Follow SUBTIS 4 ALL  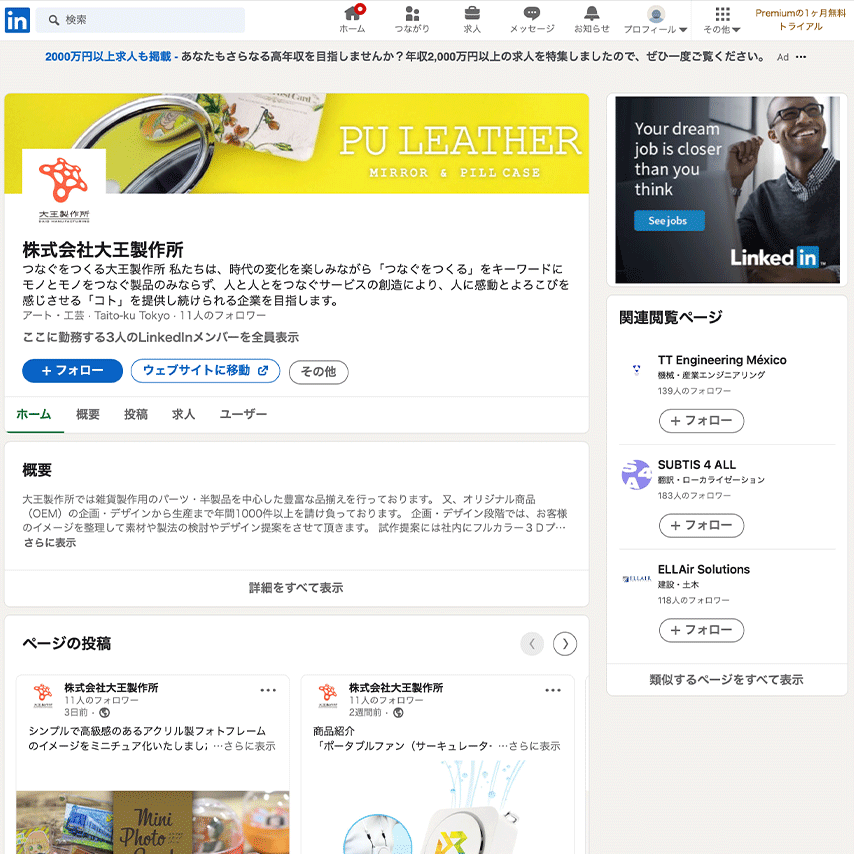point(702,526)
